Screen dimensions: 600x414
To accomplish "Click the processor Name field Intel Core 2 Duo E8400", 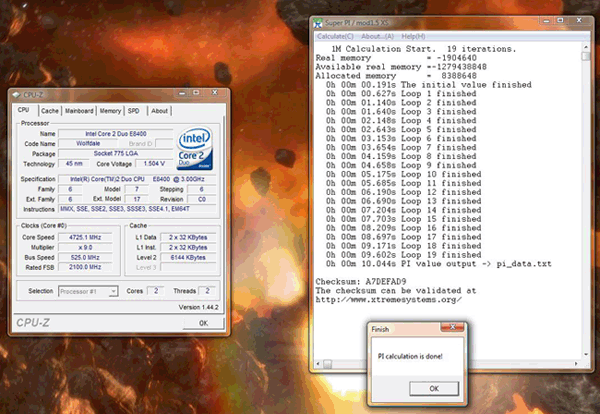I will click(x=116, y=134).
